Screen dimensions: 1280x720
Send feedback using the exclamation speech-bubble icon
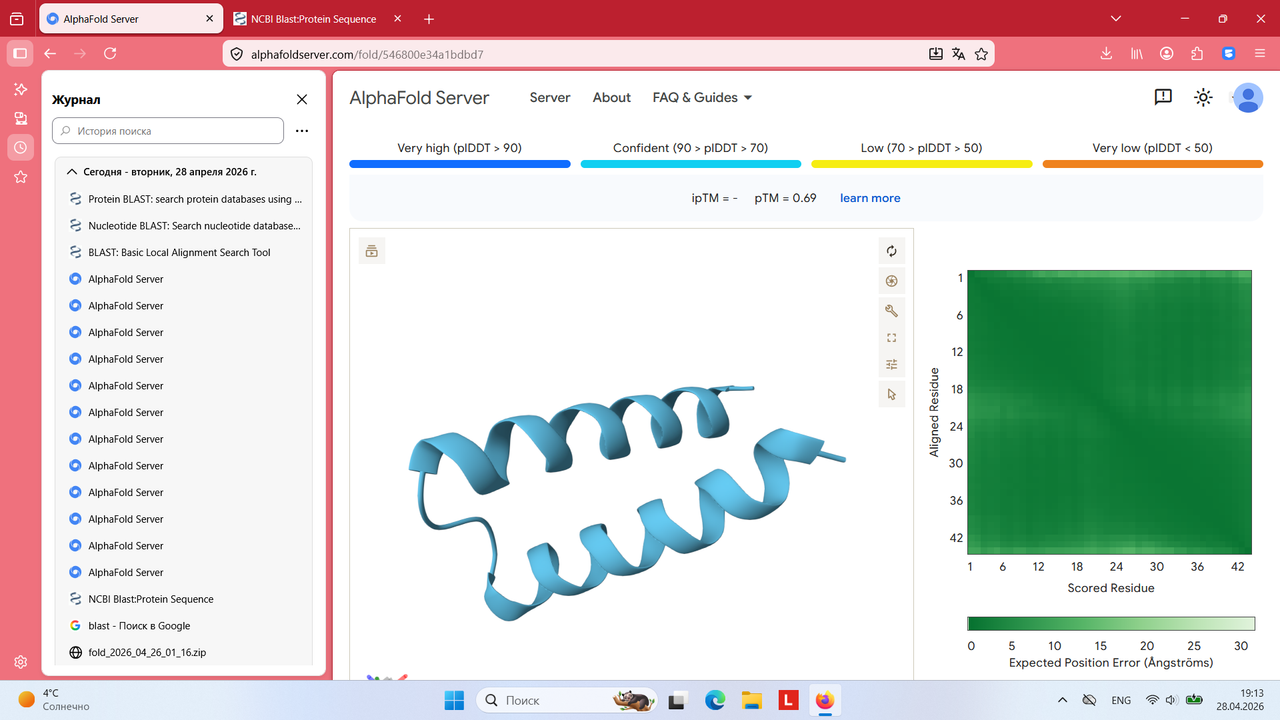(x=1163, y=97)
